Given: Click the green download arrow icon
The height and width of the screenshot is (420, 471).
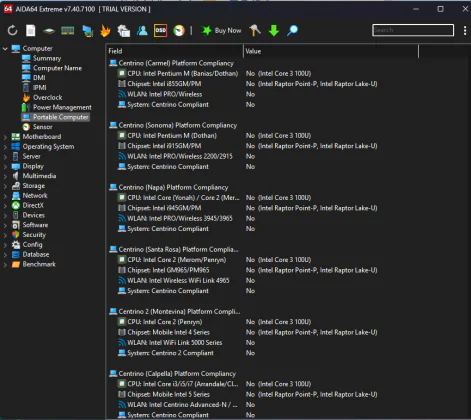Looking at the screenshot, I should [x=274, y=31].
